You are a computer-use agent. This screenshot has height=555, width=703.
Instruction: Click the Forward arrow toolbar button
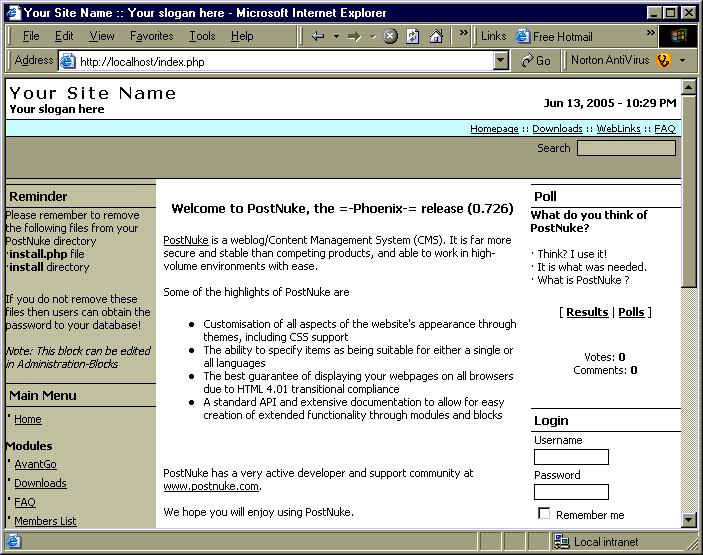(354, 36)
